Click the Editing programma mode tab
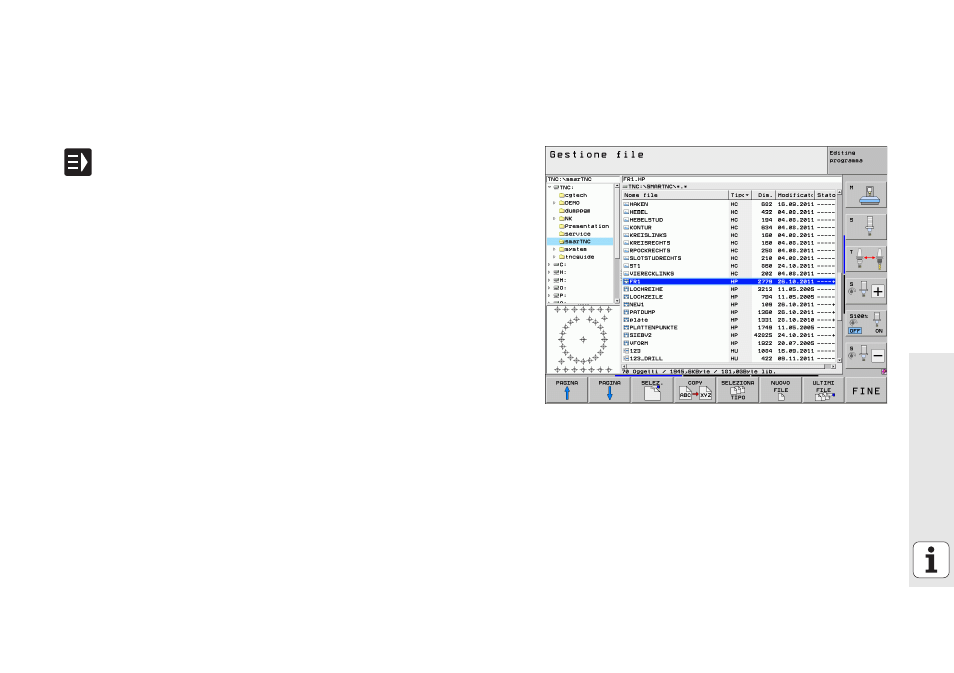 point(857,160)
